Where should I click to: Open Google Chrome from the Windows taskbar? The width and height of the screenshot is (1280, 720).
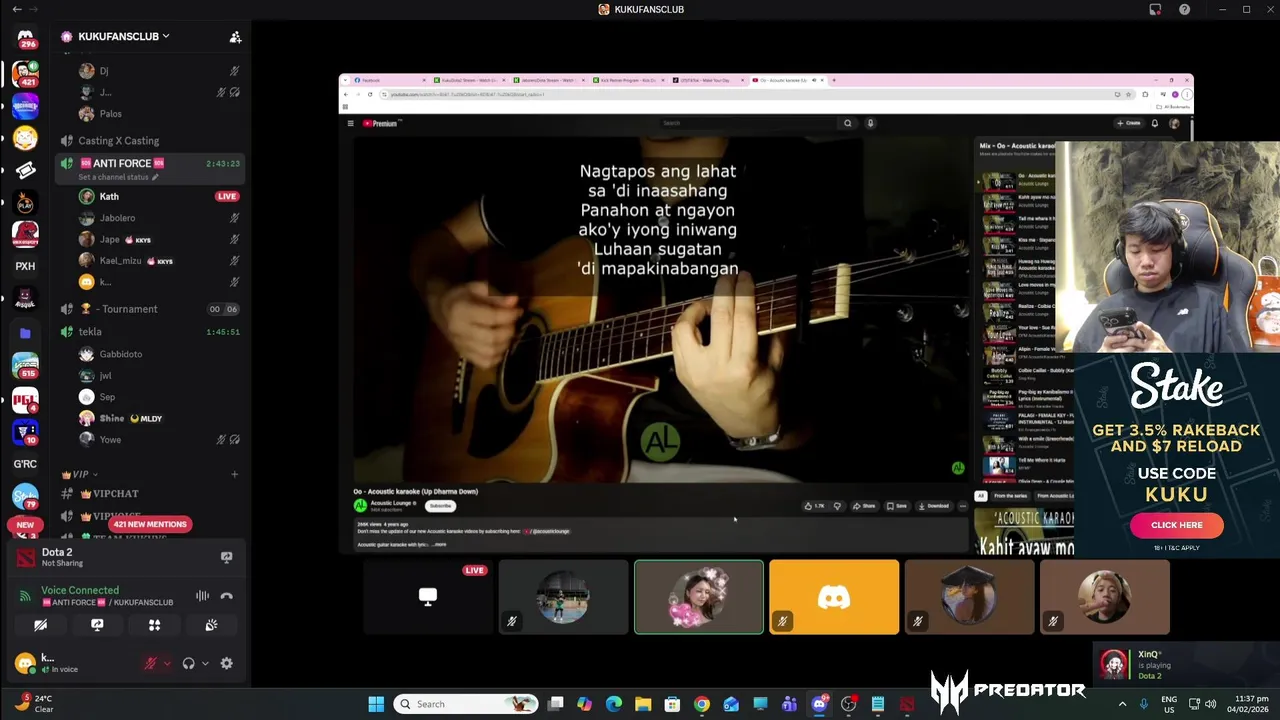[x=702, y=704]
